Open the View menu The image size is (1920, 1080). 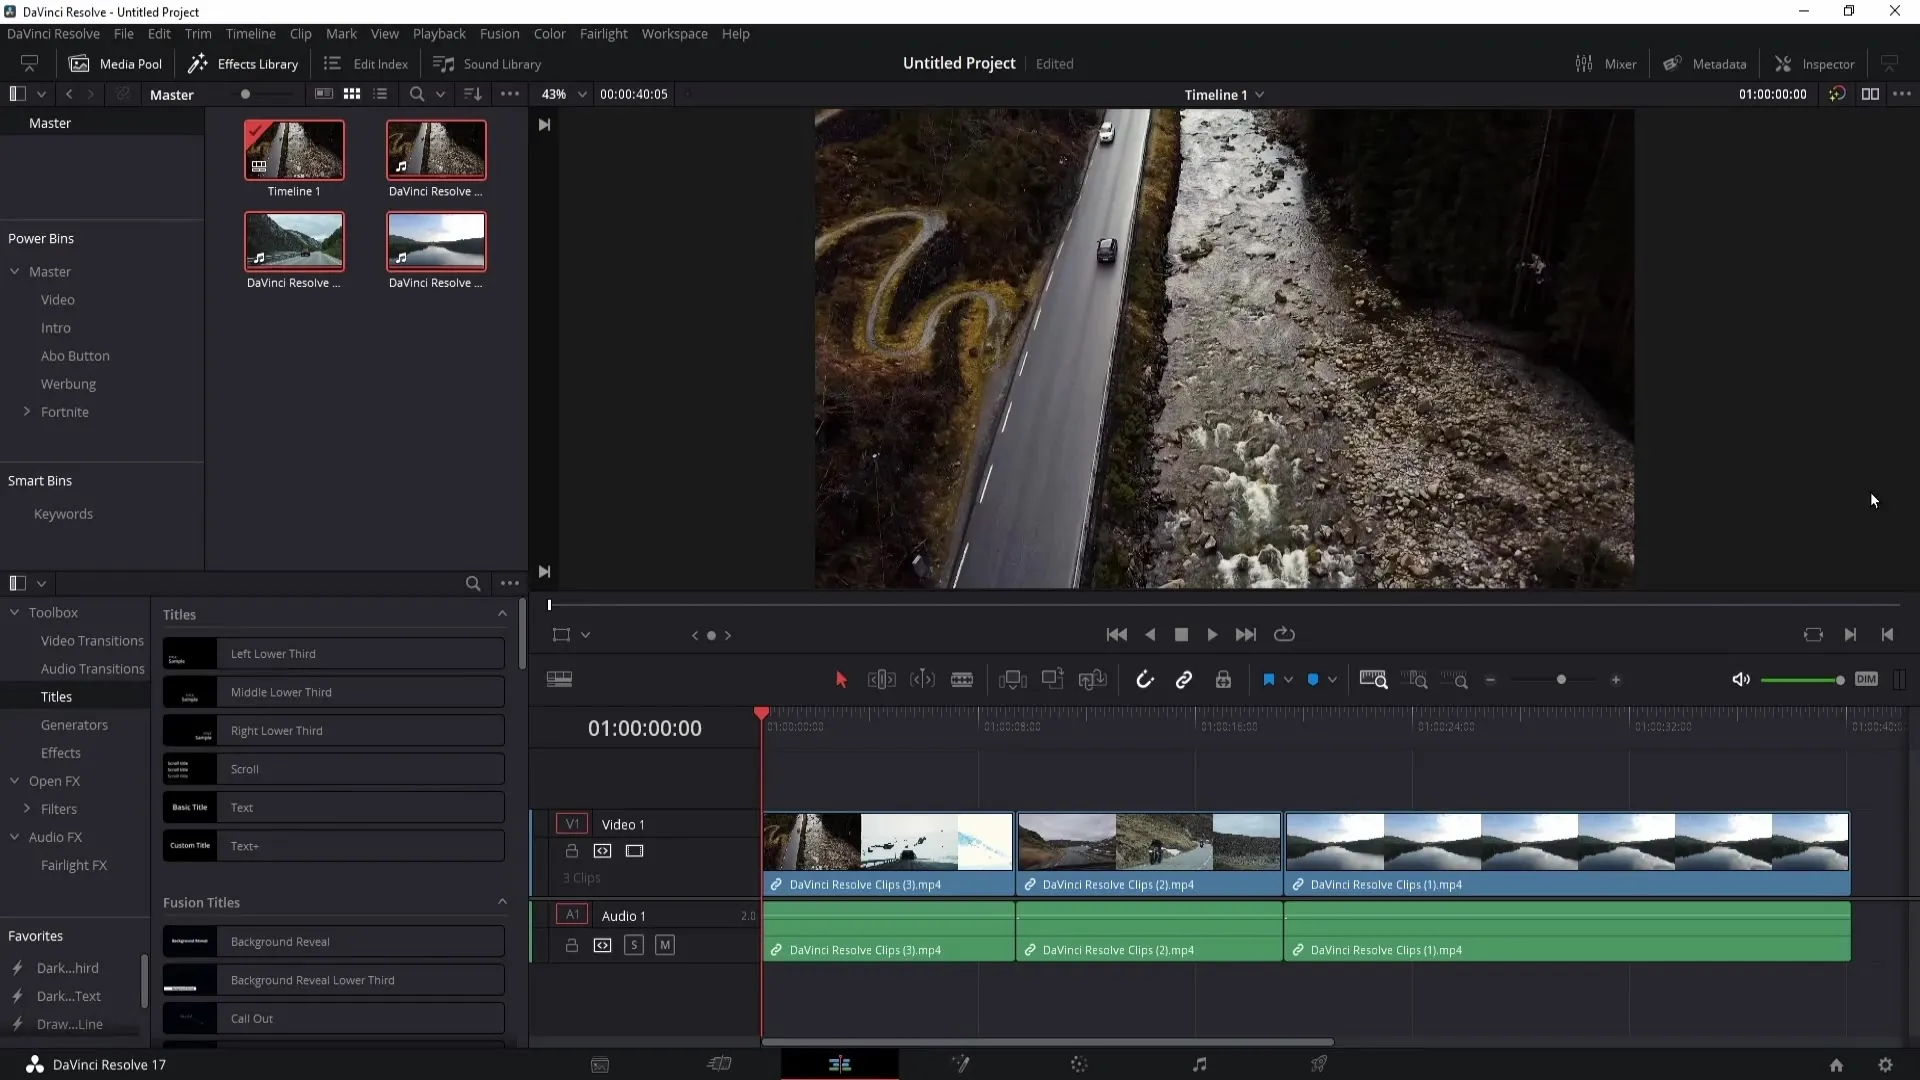pos(382,33)
